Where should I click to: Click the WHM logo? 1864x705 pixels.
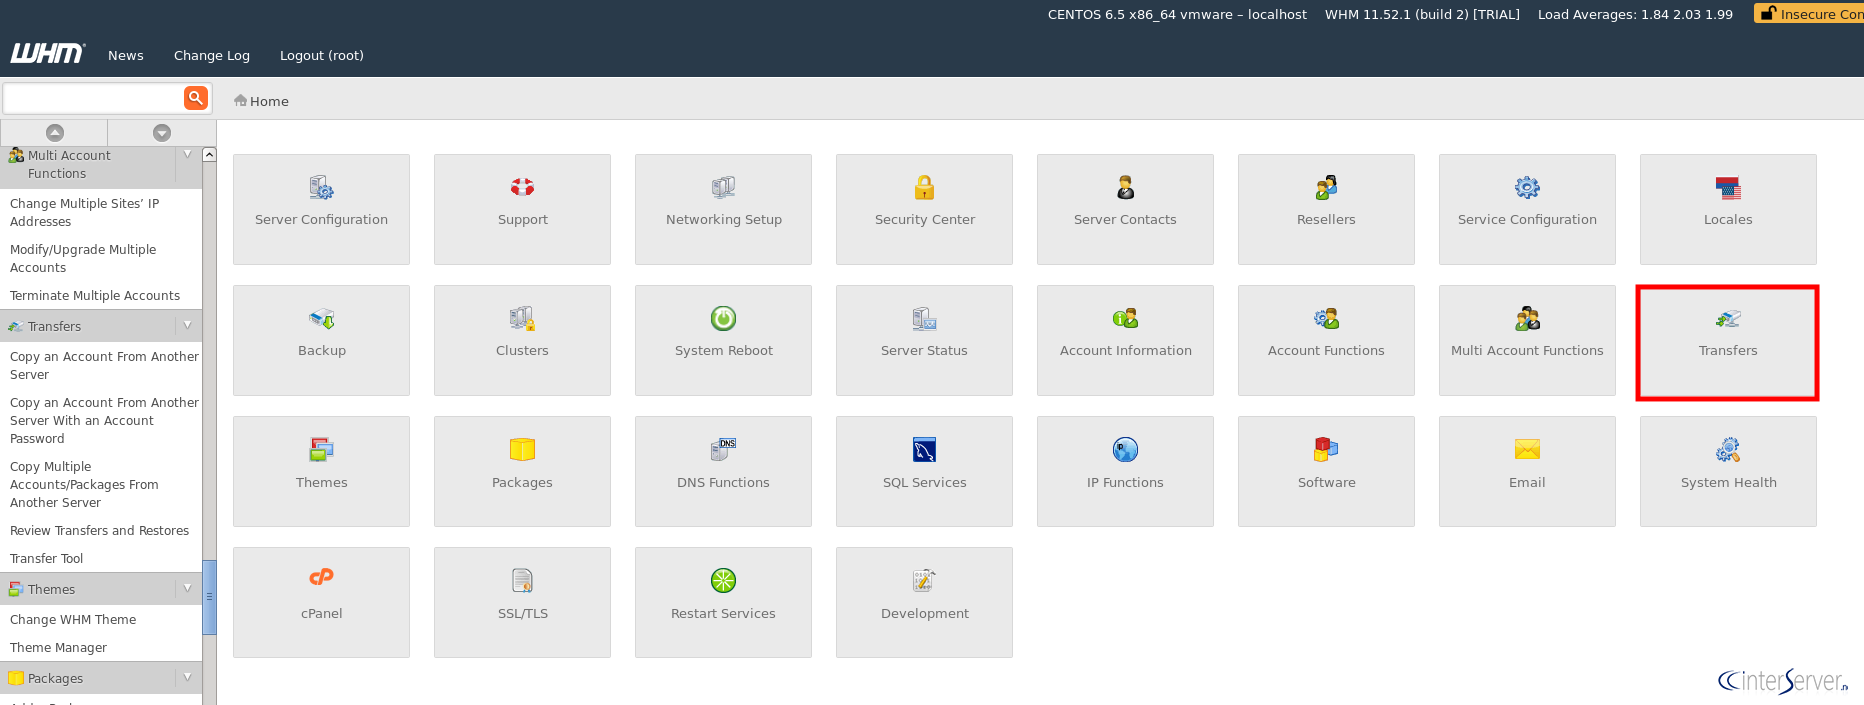[48, 53]
